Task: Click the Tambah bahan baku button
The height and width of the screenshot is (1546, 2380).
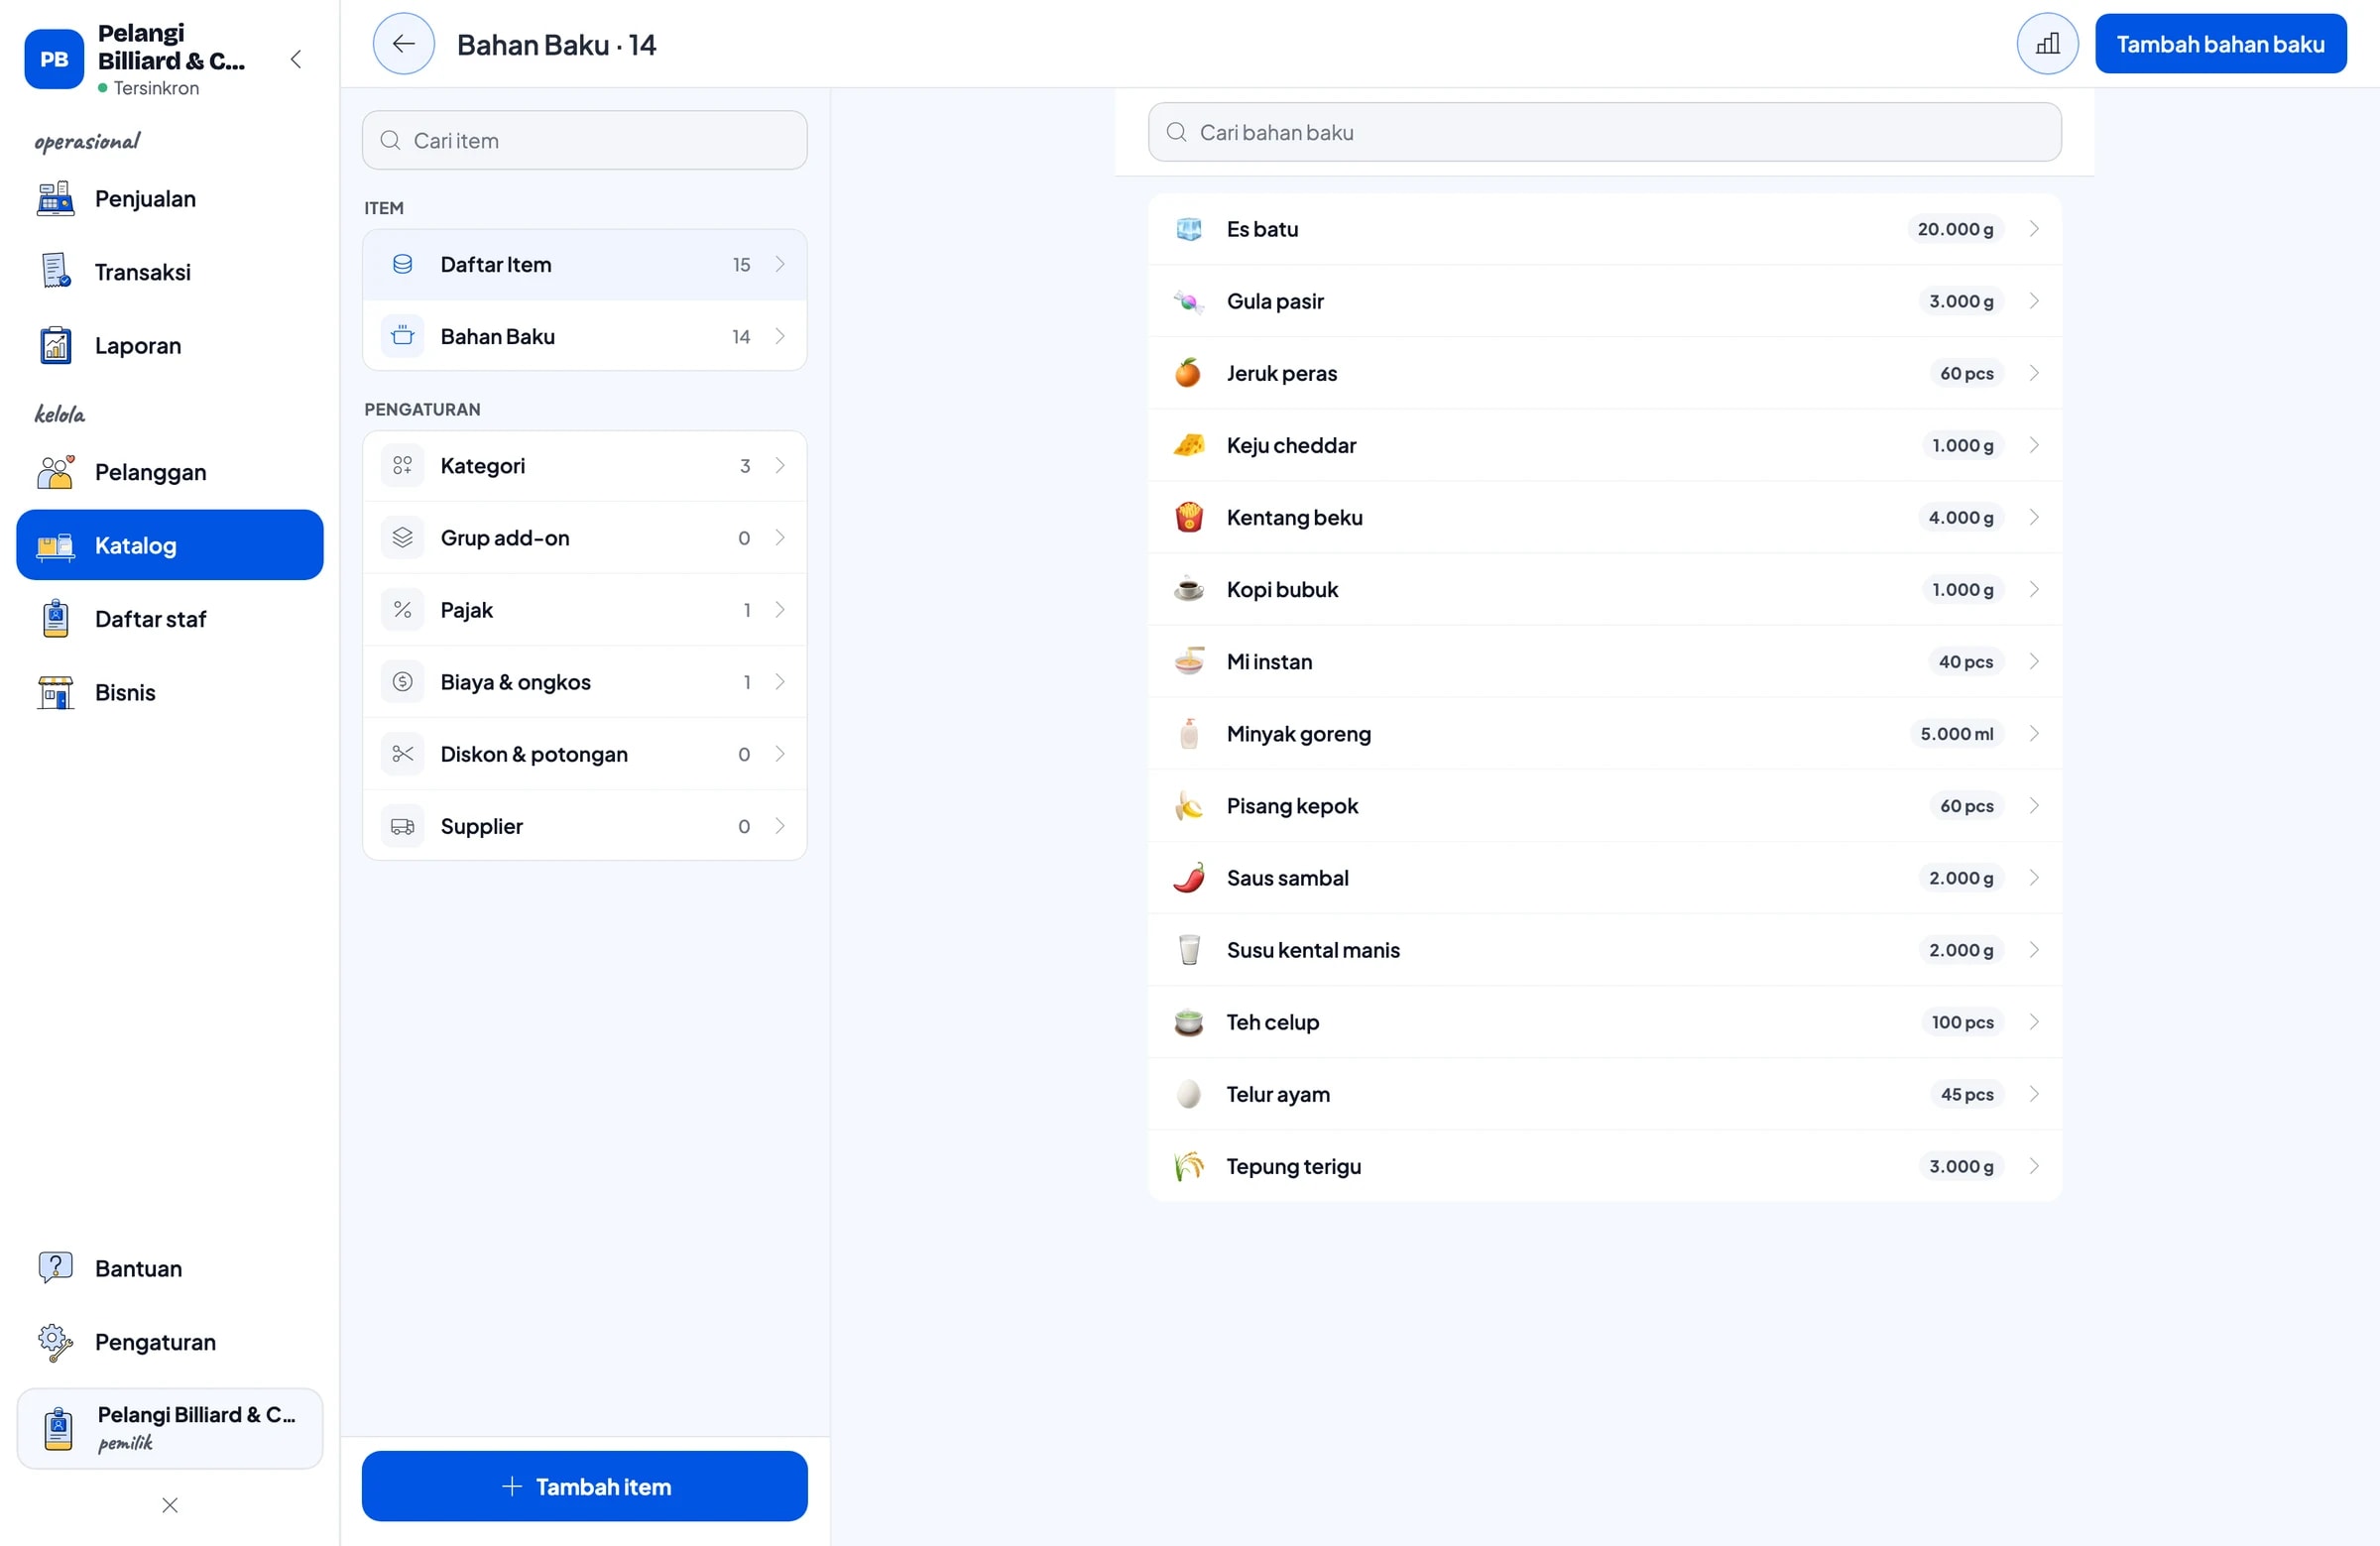Action: coord(2220,44)
